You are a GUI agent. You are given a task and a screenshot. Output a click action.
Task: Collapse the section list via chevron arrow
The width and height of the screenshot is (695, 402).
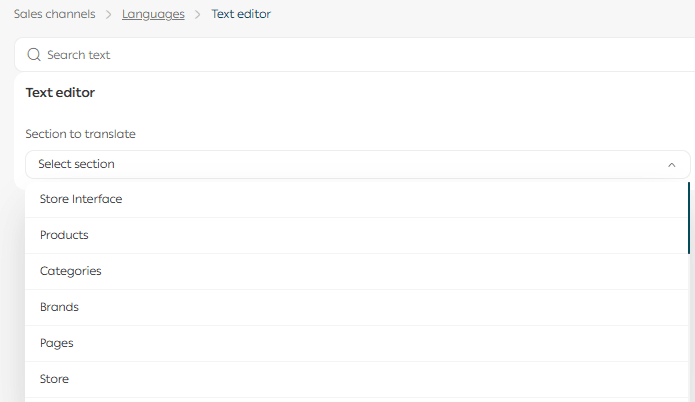671,165
